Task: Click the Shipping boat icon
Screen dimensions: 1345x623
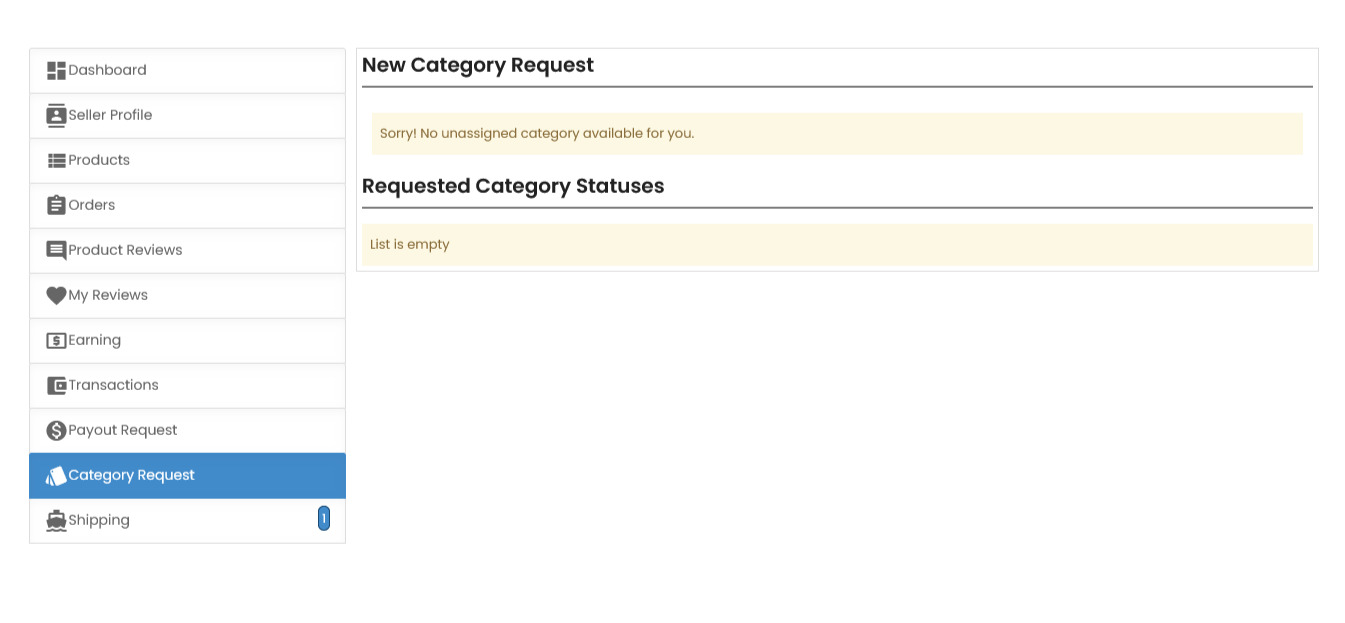Action: [x=56, y=521]
